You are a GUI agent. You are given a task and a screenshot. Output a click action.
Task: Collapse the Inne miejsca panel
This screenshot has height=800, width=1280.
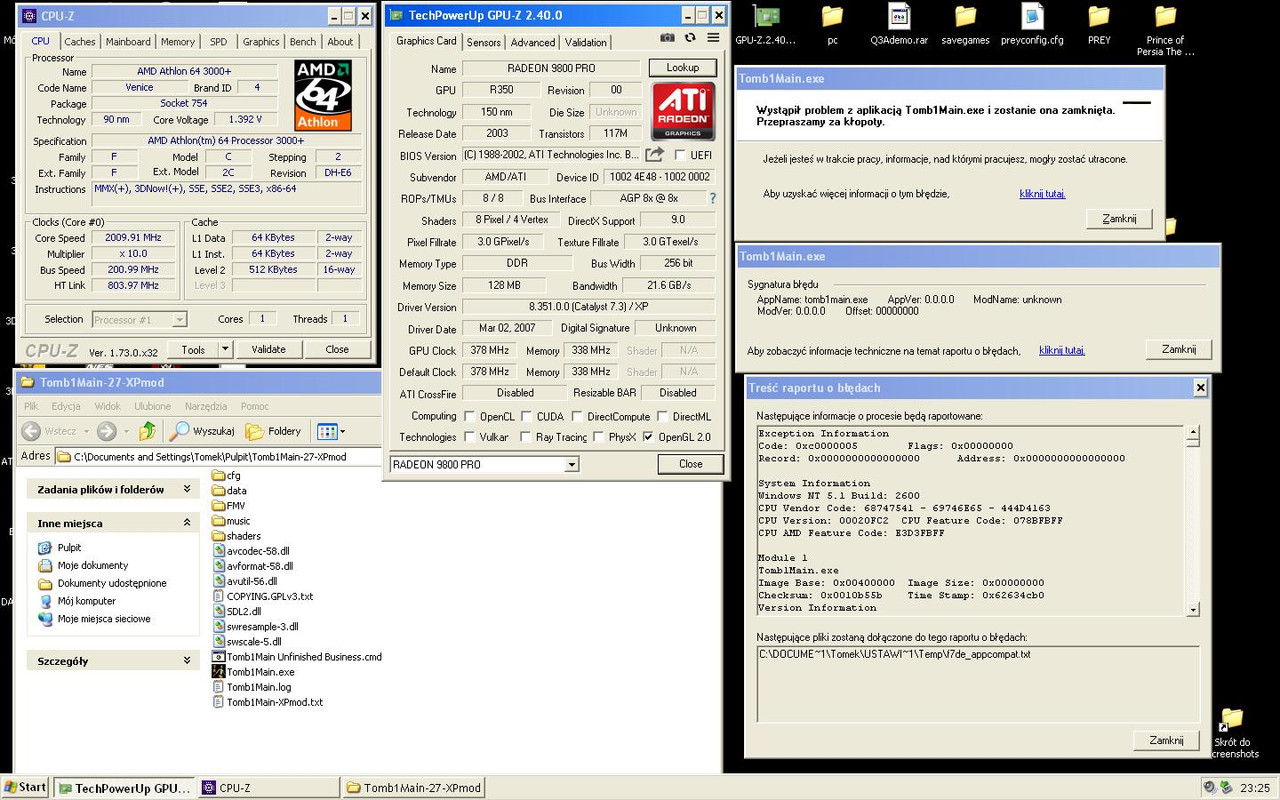click(186, 523)
